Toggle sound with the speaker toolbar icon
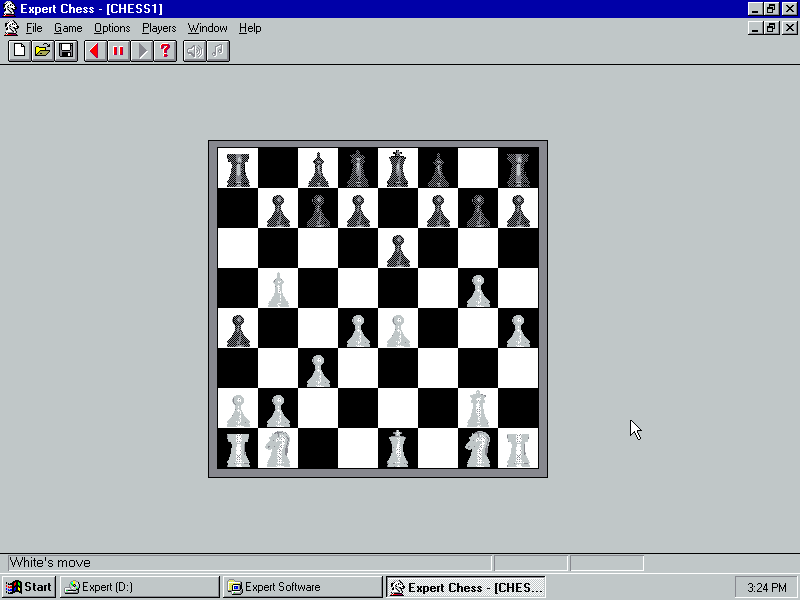 (x=194, y=51)
